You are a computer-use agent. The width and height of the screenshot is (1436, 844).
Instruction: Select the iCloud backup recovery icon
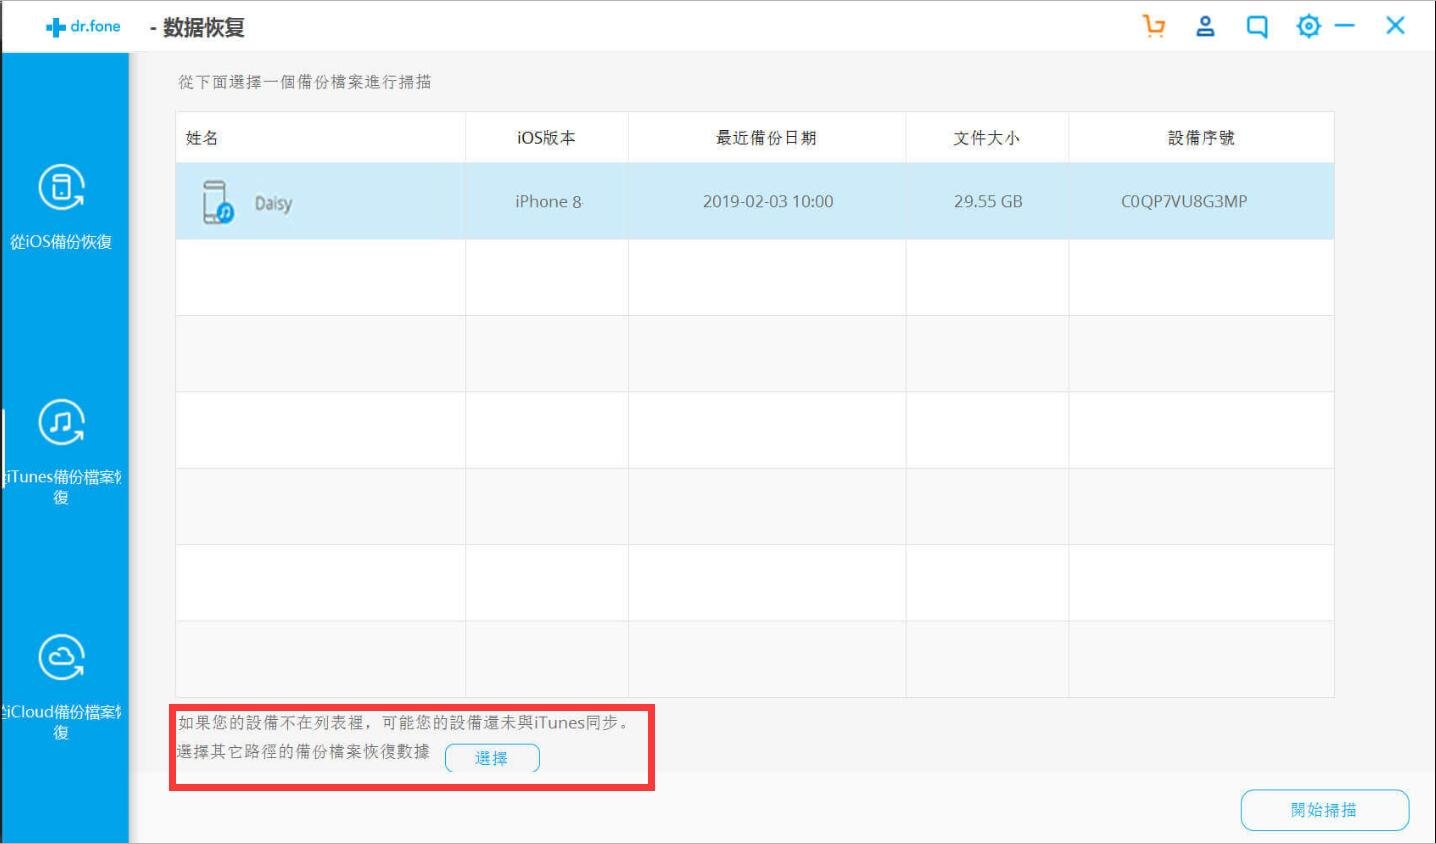click(x=61, y=658)
